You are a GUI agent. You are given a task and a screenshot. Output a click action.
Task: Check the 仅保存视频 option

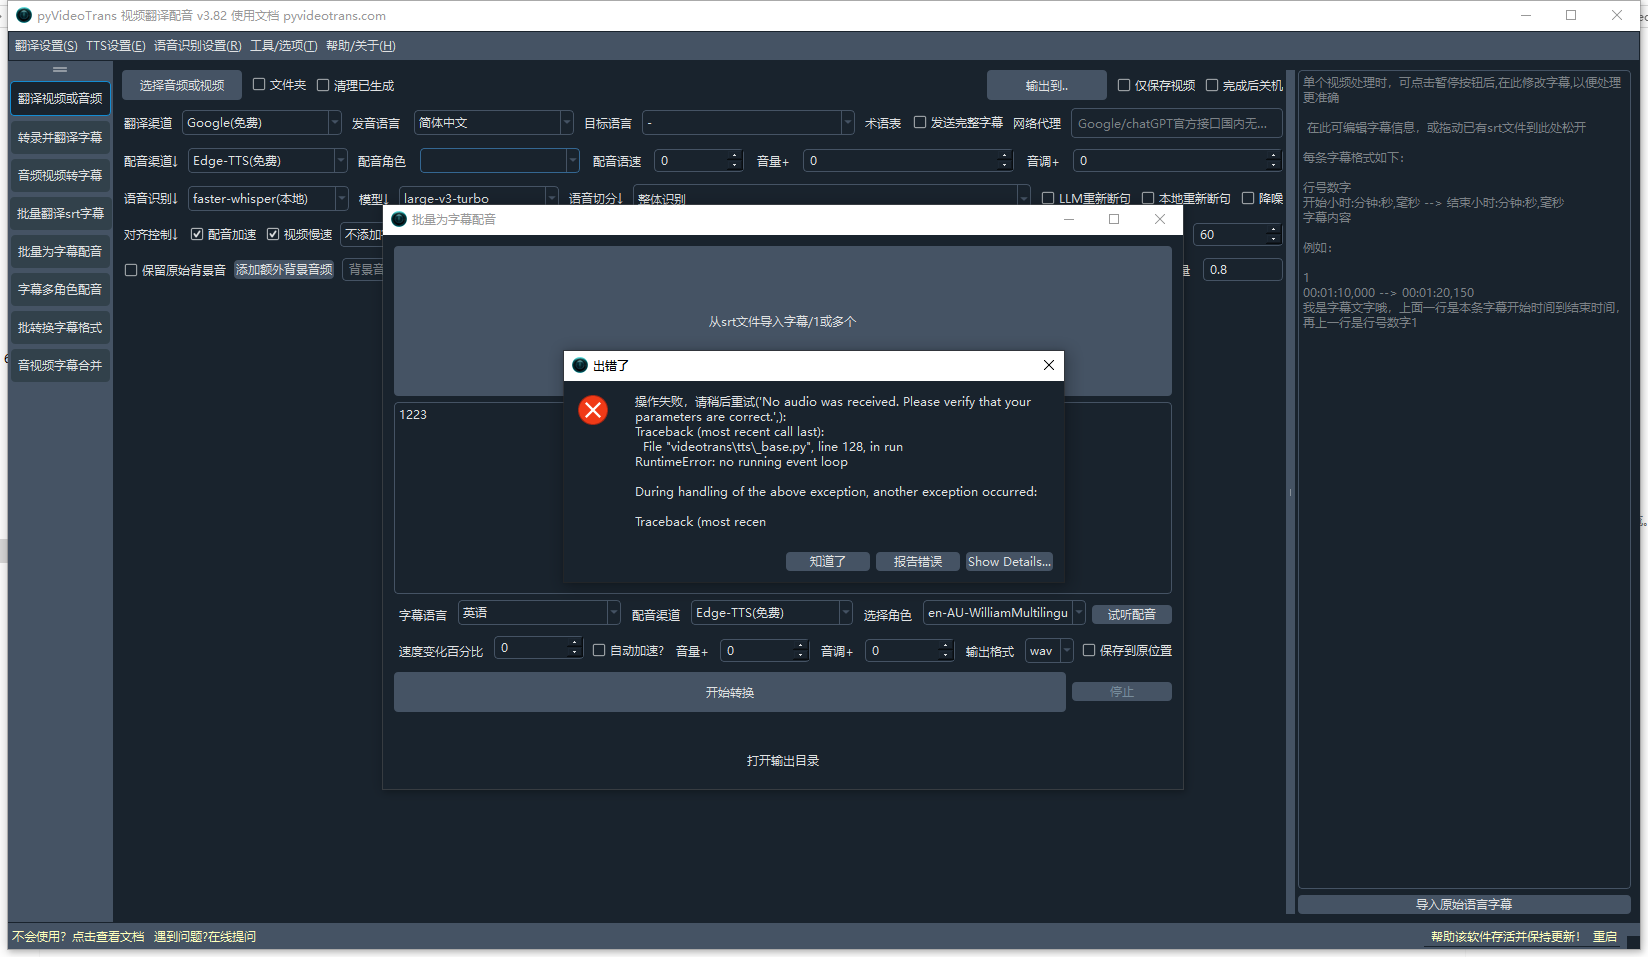[x=1124, y=85]
